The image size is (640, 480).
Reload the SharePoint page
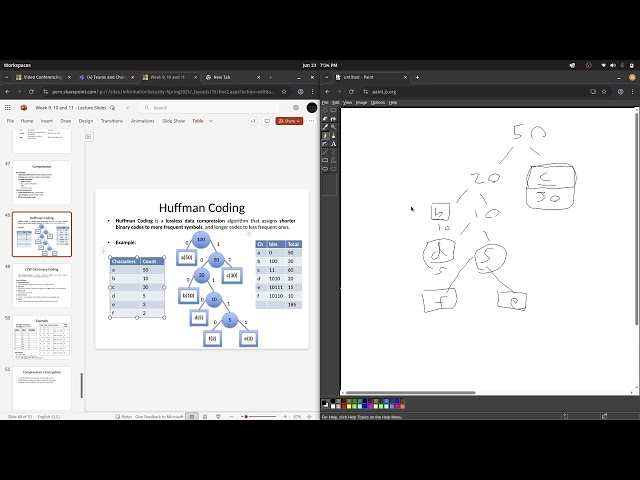31,92
